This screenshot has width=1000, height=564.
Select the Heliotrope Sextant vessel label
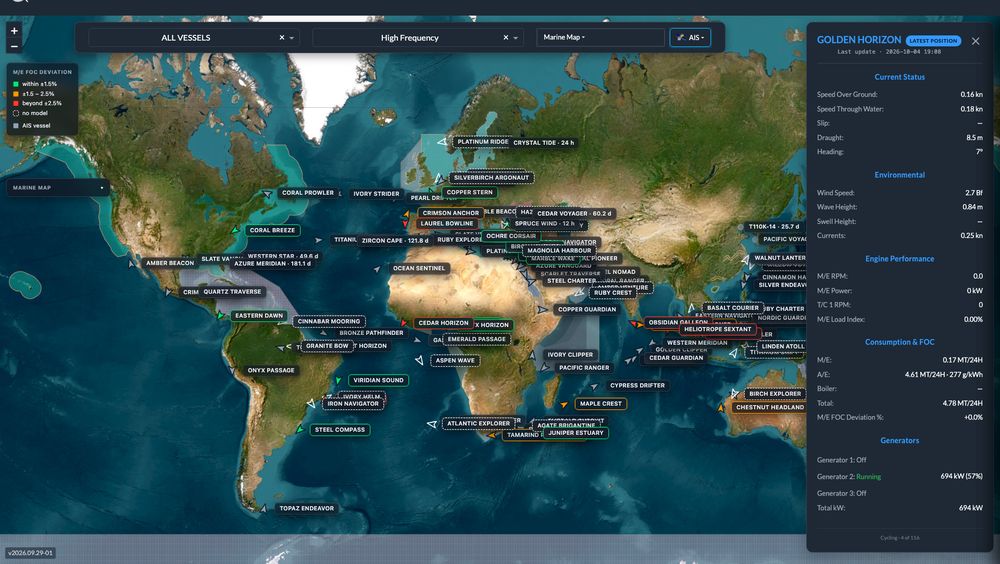[x=717, y=329]
